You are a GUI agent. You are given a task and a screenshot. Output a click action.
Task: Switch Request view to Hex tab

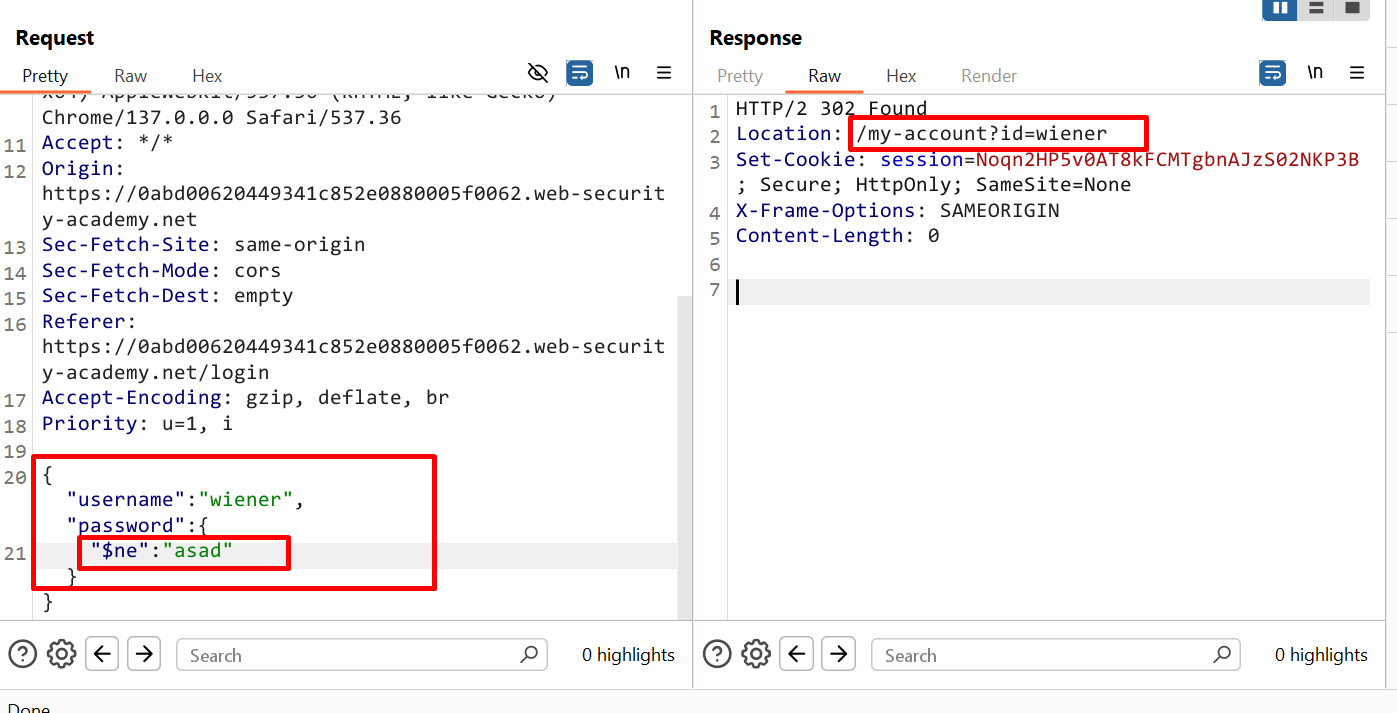(x=207, y=76)
